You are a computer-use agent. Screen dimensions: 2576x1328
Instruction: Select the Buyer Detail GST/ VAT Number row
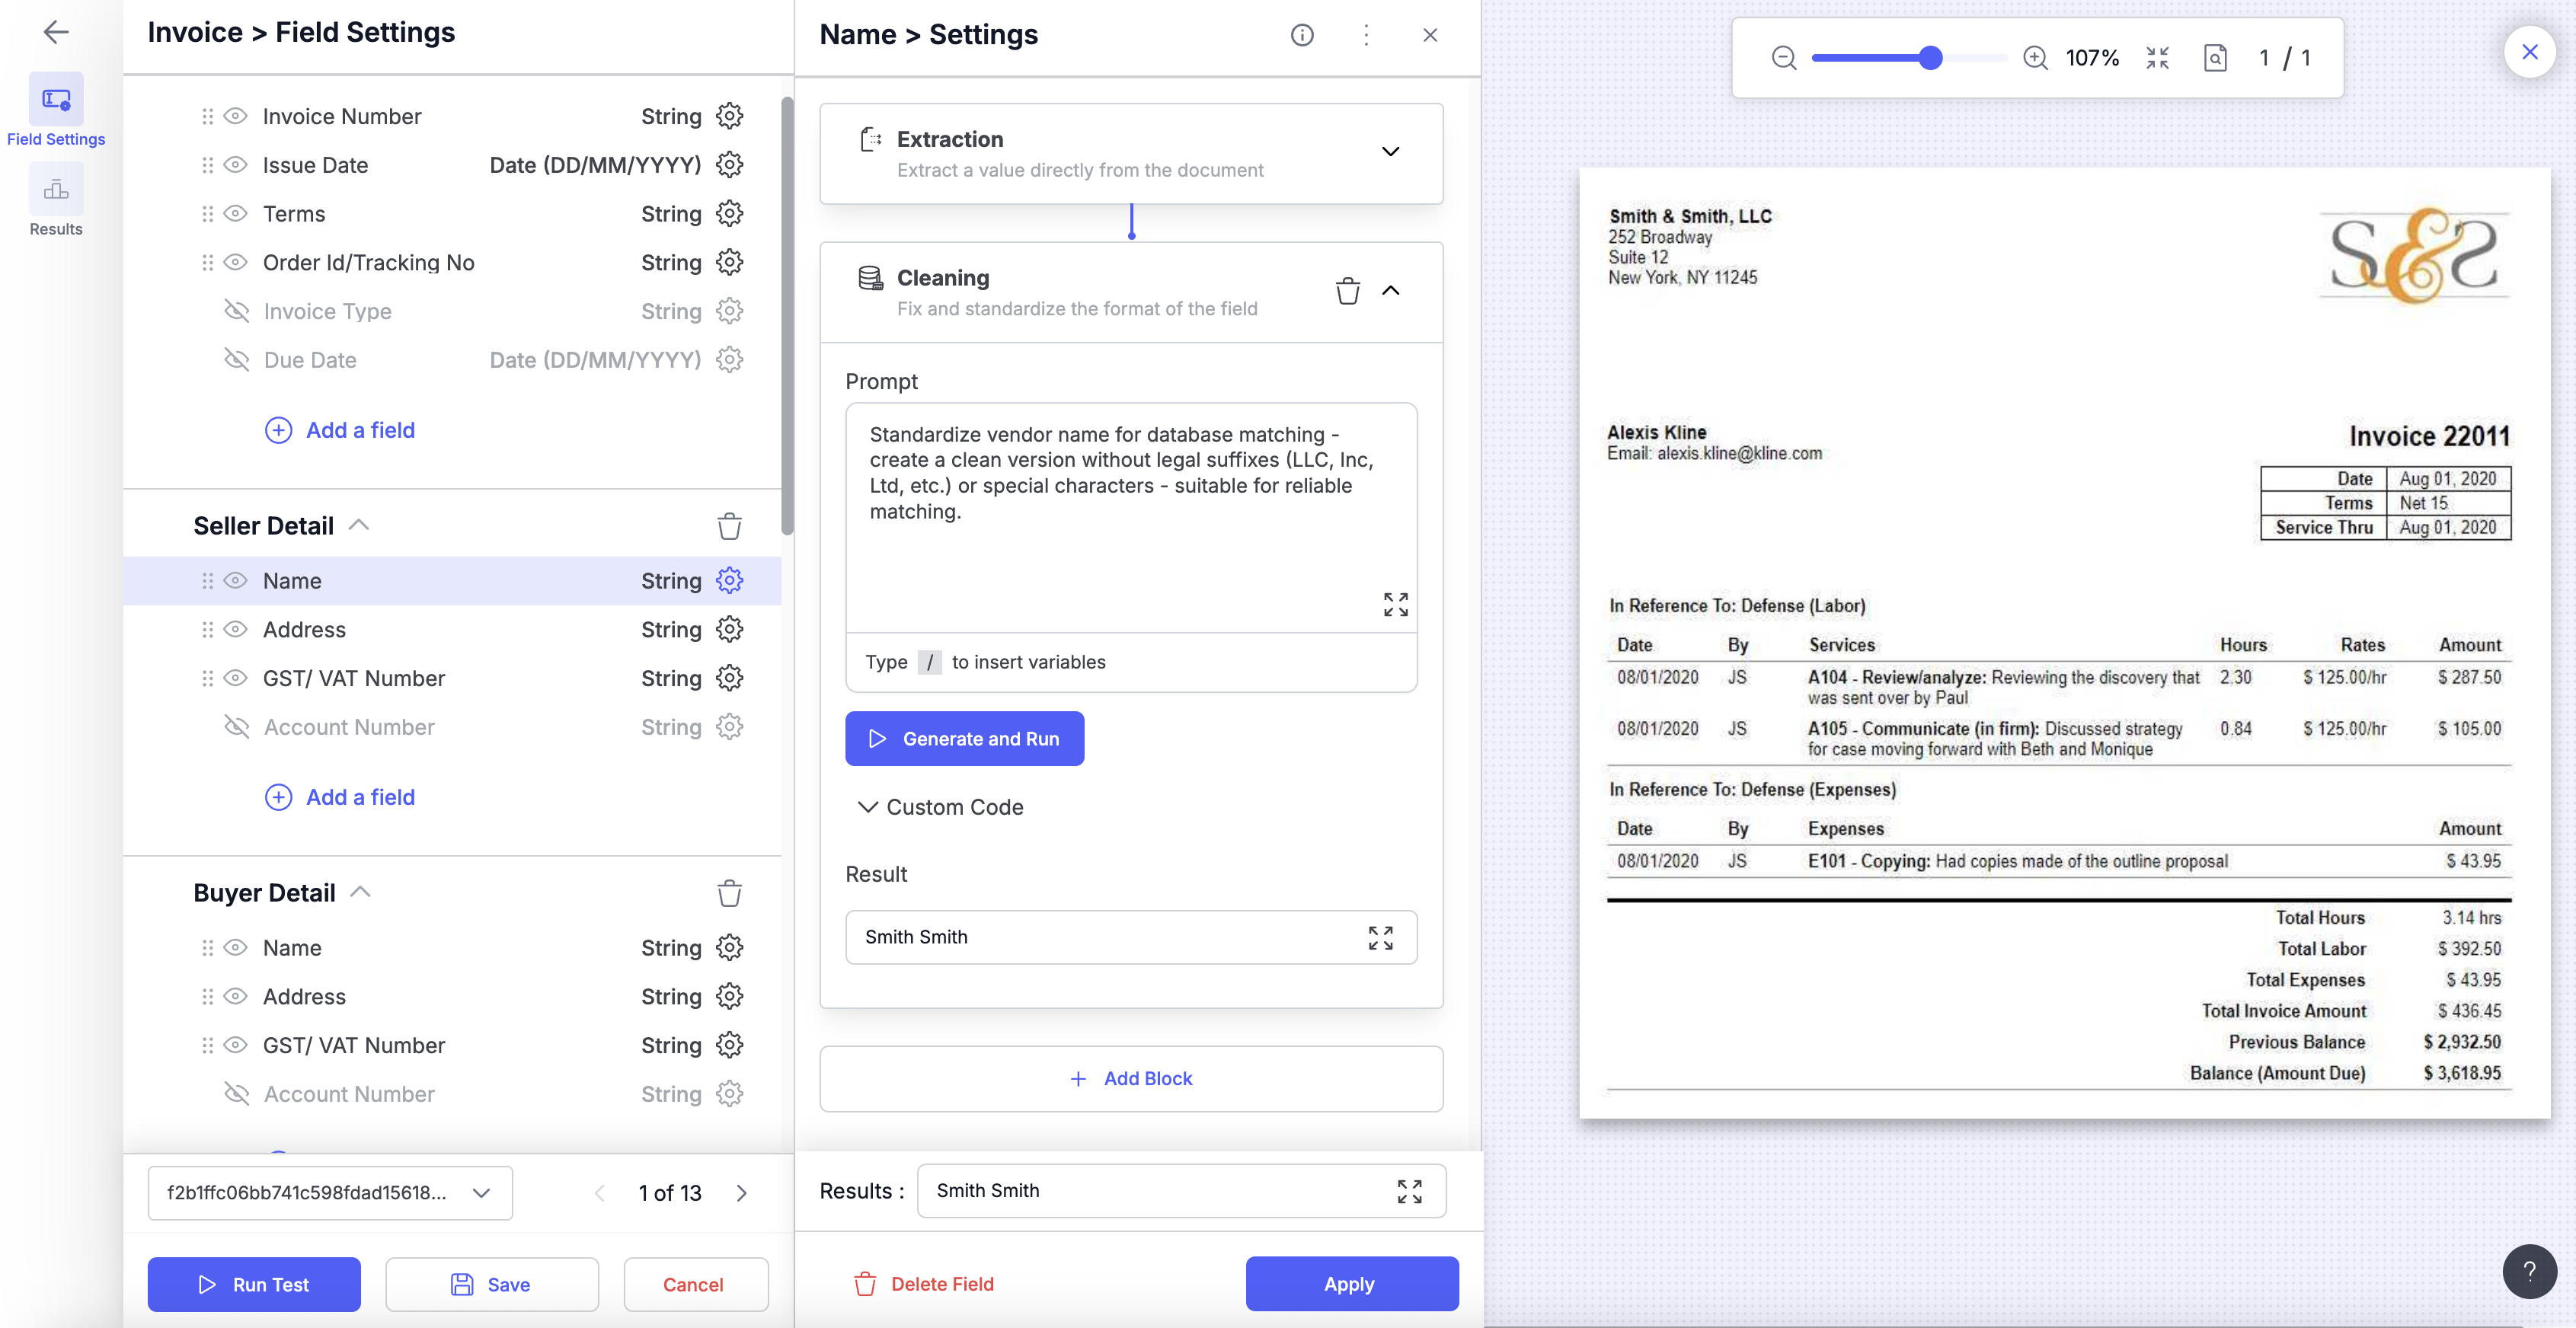tap(453, 1045)
